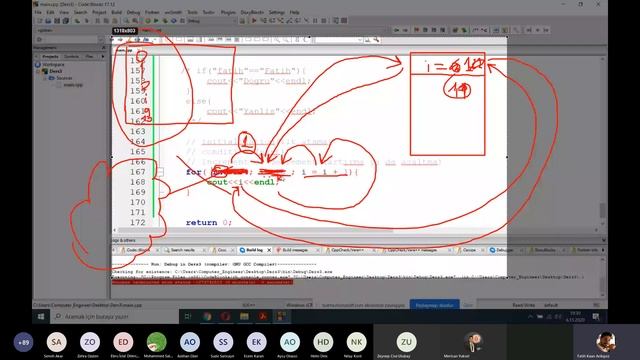Open the Help menu
The width and height of the screenshot is (640, 360).
[294, 12]
